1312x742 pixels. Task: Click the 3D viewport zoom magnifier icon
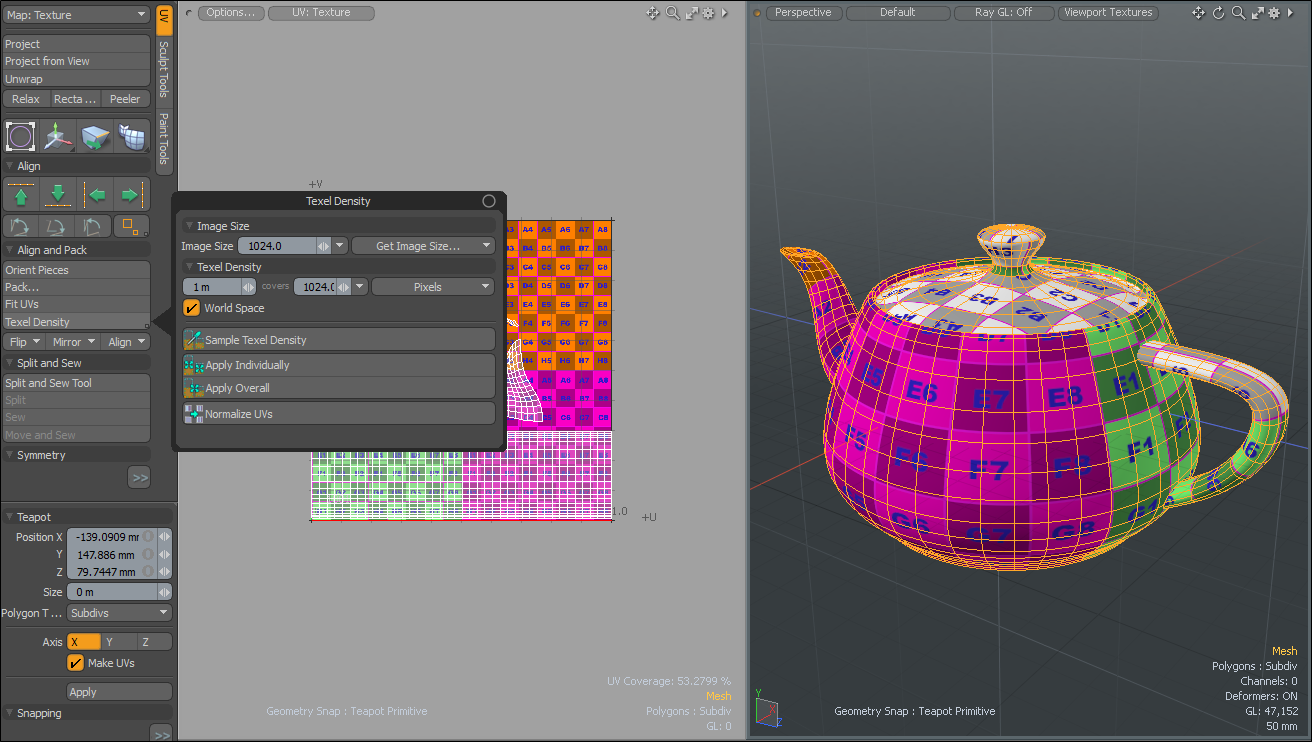pos(1238,13)
